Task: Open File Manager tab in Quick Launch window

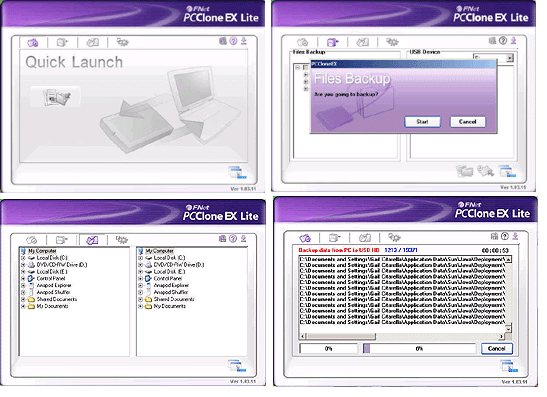Action: tap(92, 43)
